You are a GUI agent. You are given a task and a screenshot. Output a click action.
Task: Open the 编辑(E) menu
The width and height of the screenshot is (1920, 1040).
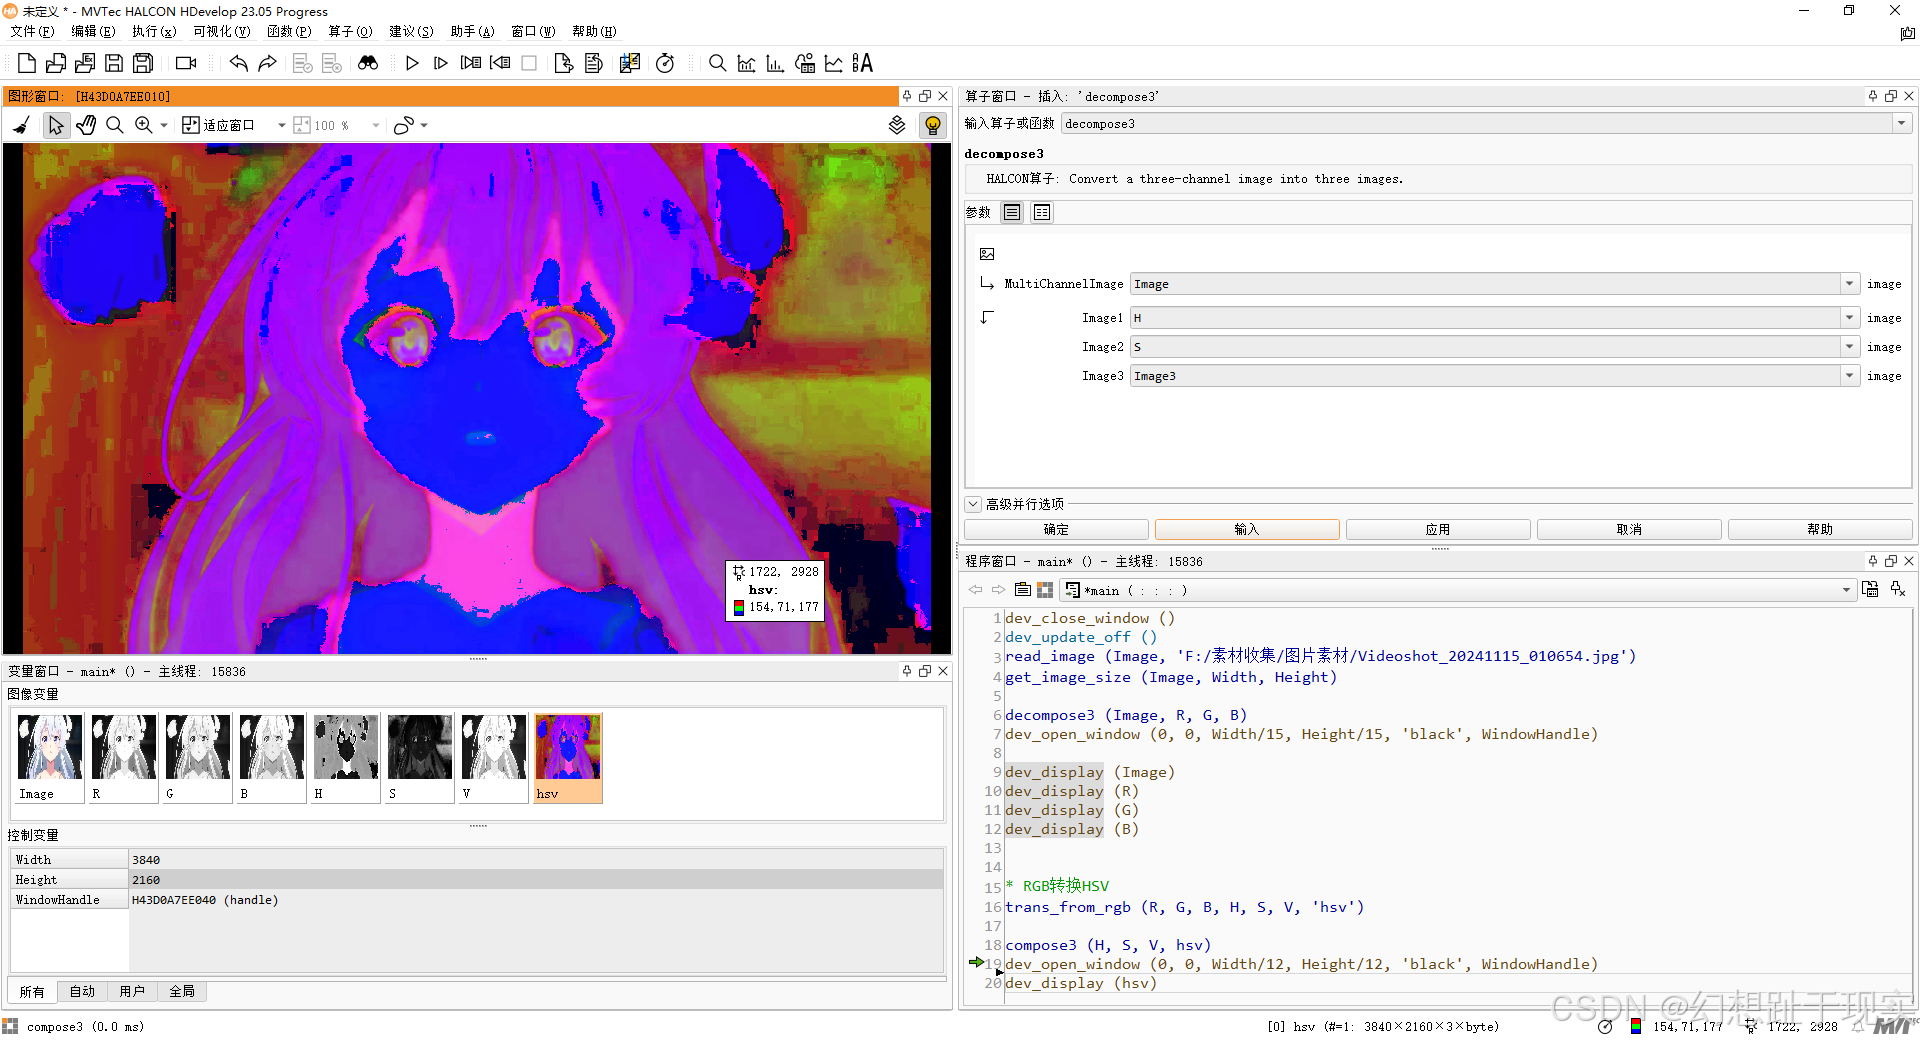pos(93,31)
